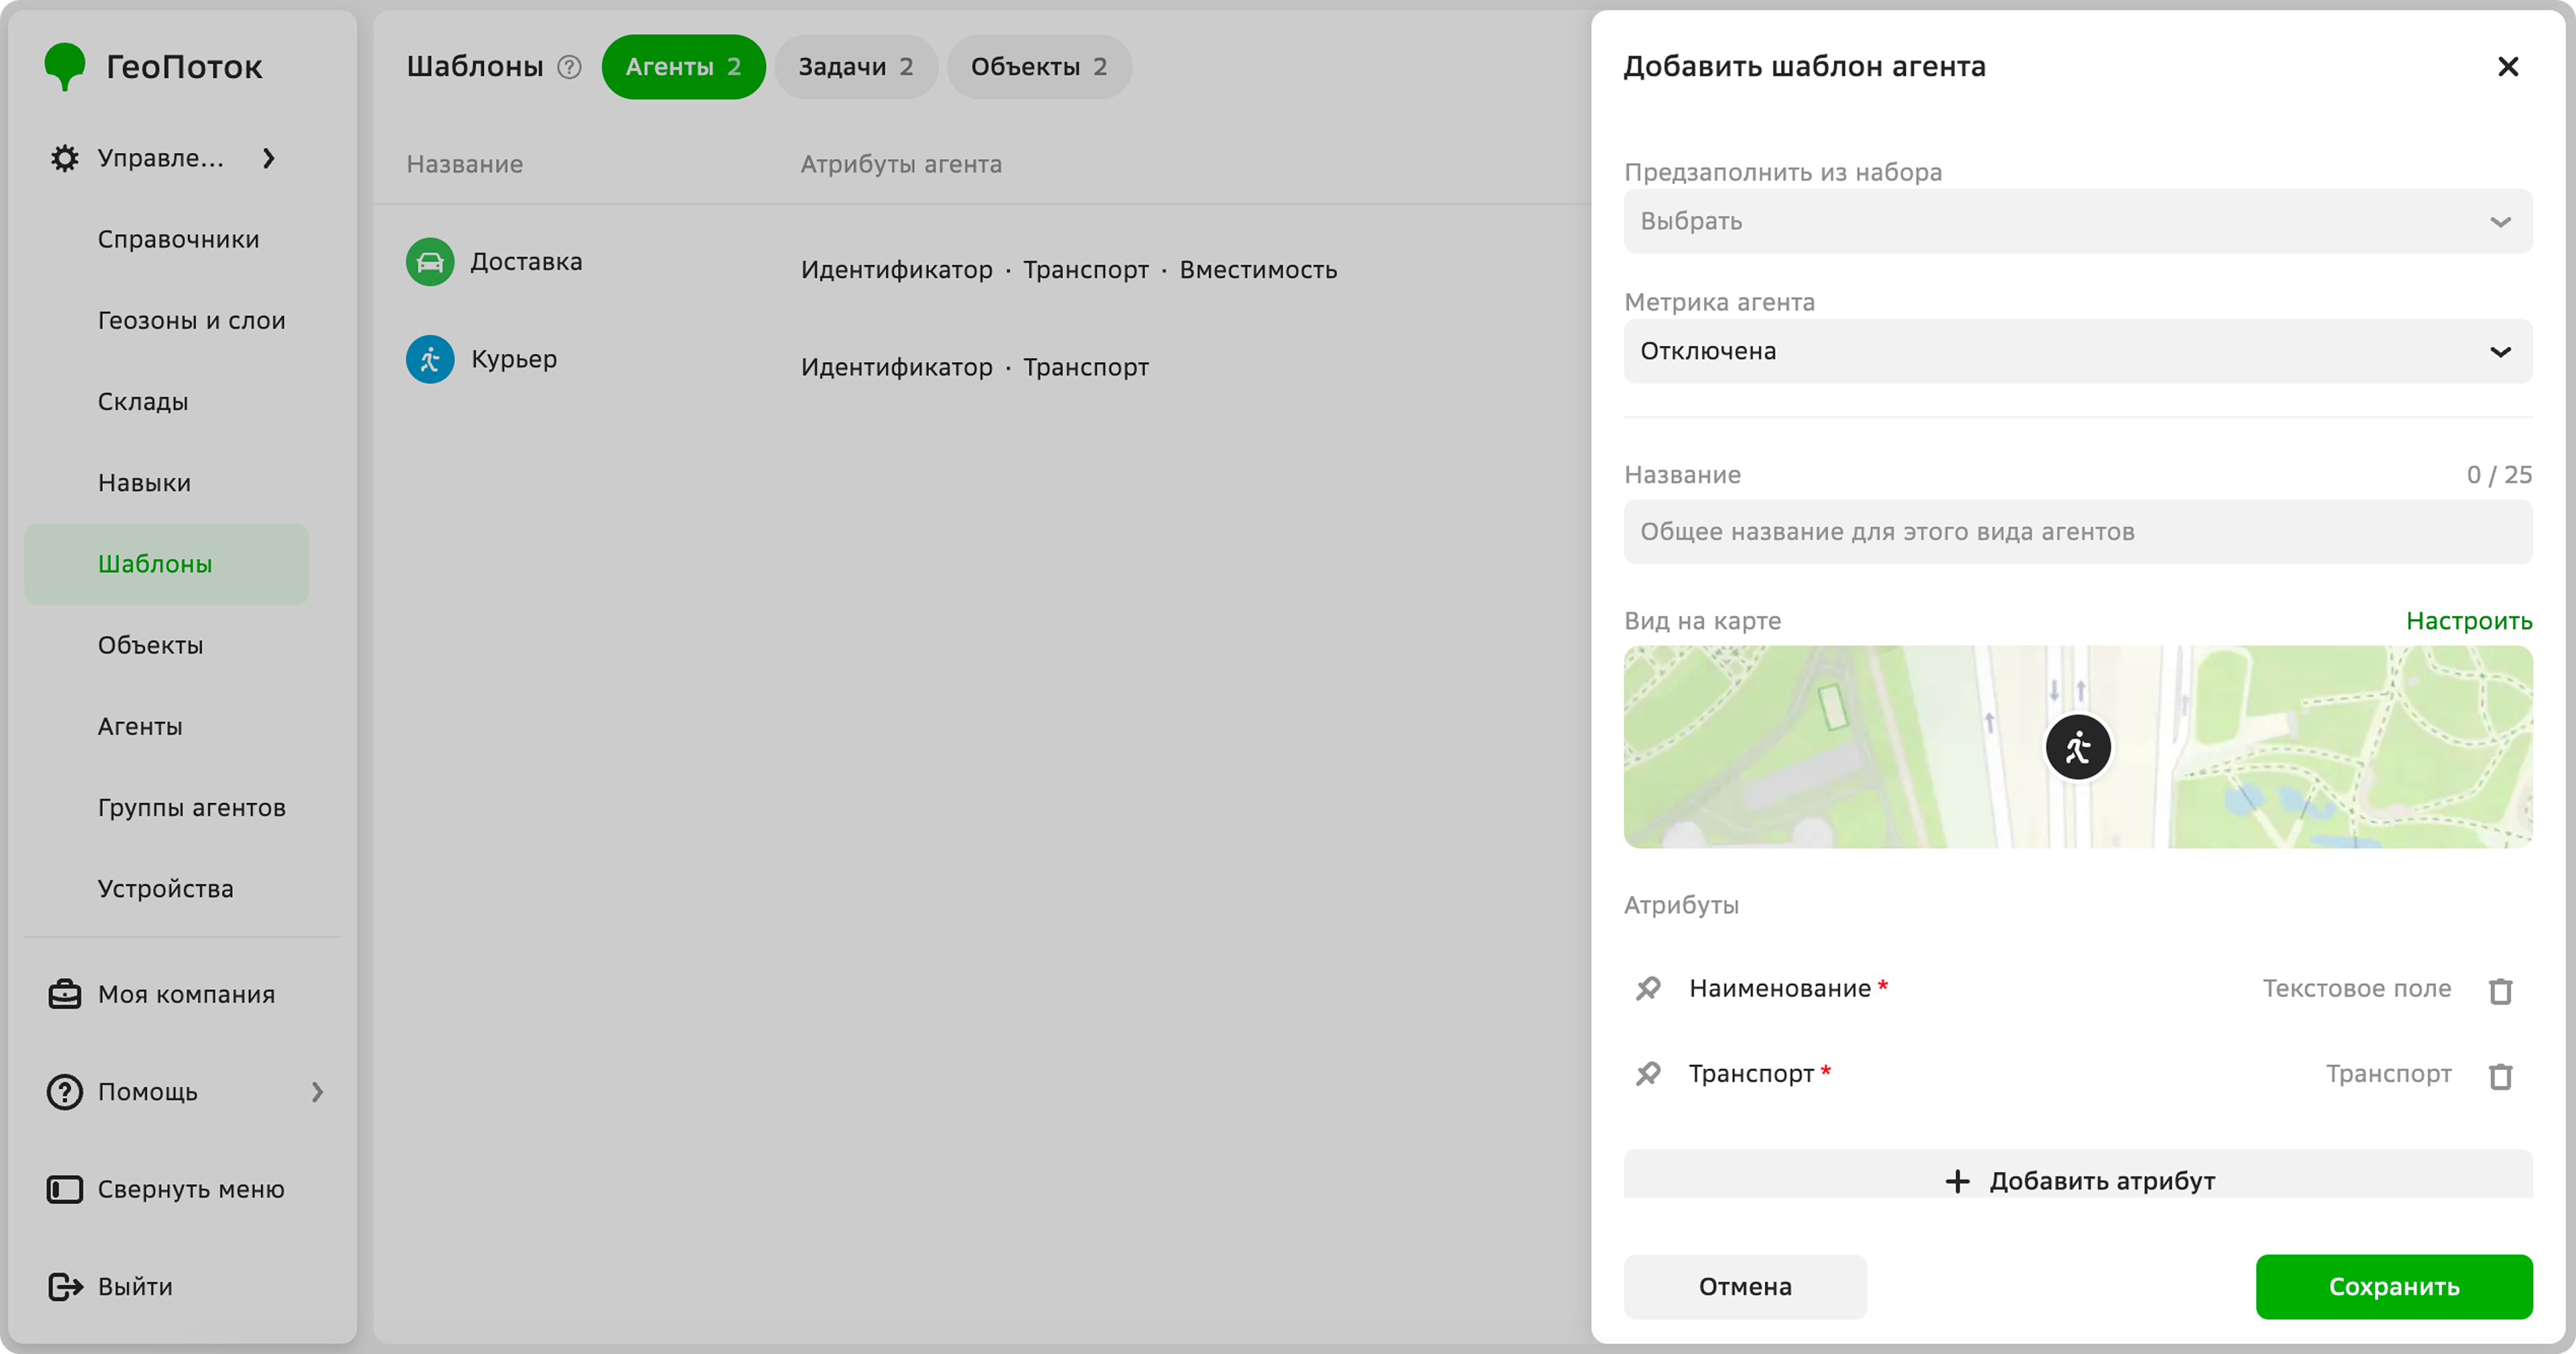Open the Курьер template row

tap(982, 359)
